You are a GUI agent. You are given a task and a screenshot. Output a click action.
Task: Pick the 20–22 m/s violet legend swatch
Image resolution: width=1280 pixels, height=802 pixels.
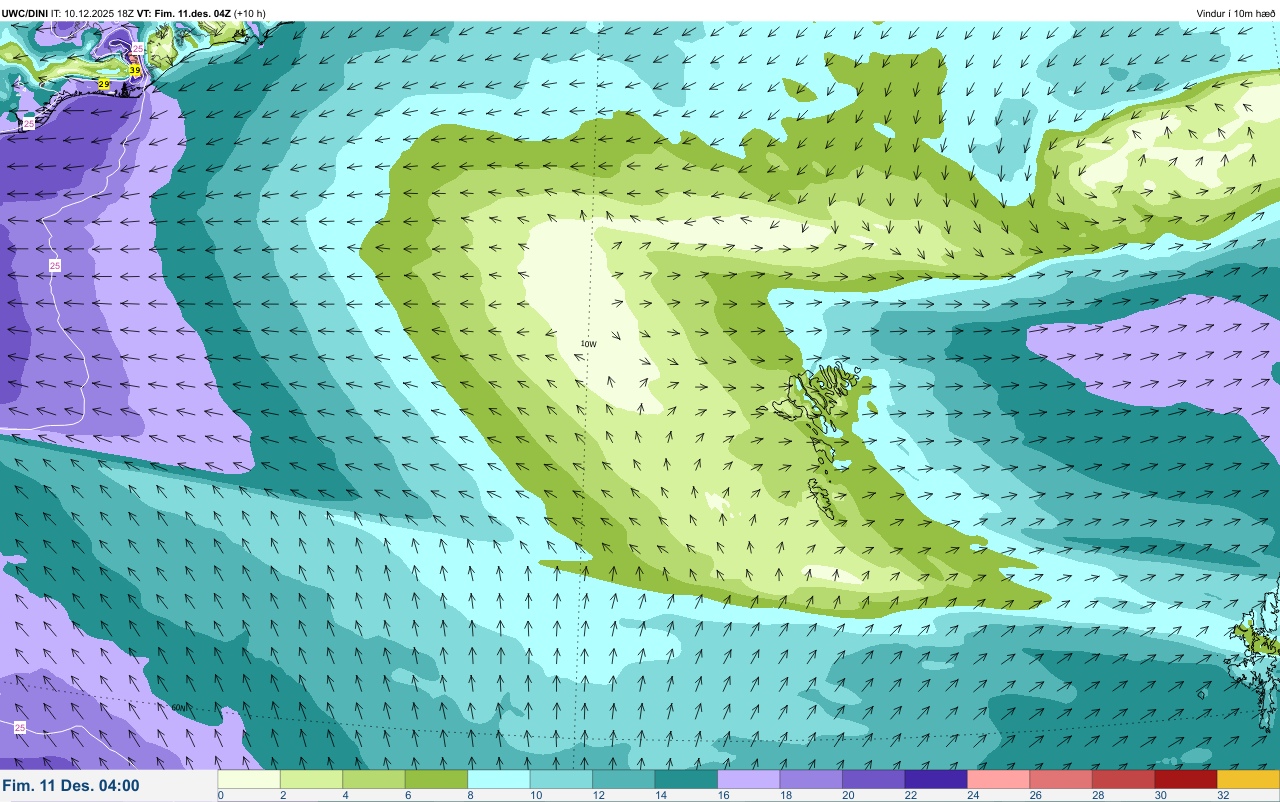click(874, 779)
